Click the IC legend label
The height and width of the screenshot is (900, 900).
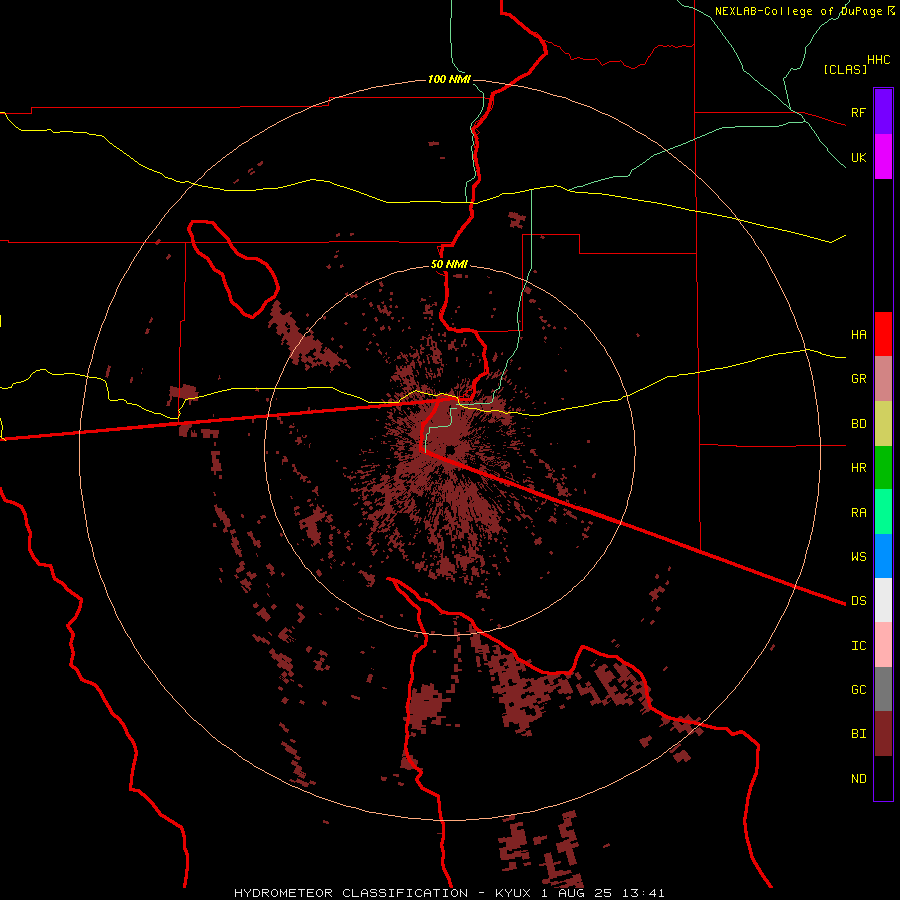click(x=858, y=646)
